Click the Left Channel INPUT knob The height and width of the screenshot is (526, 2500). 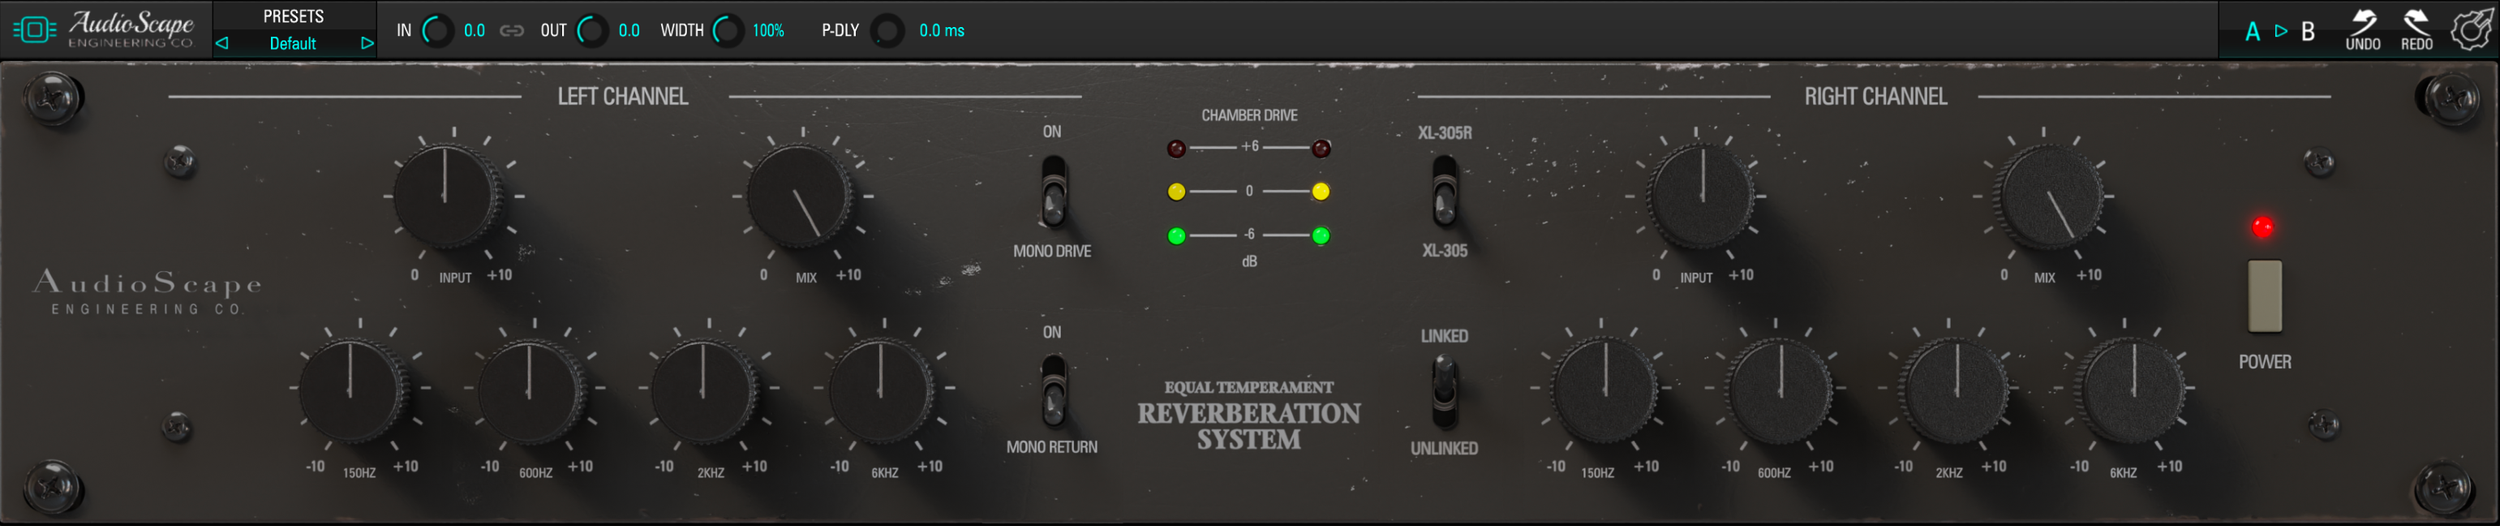446,195
